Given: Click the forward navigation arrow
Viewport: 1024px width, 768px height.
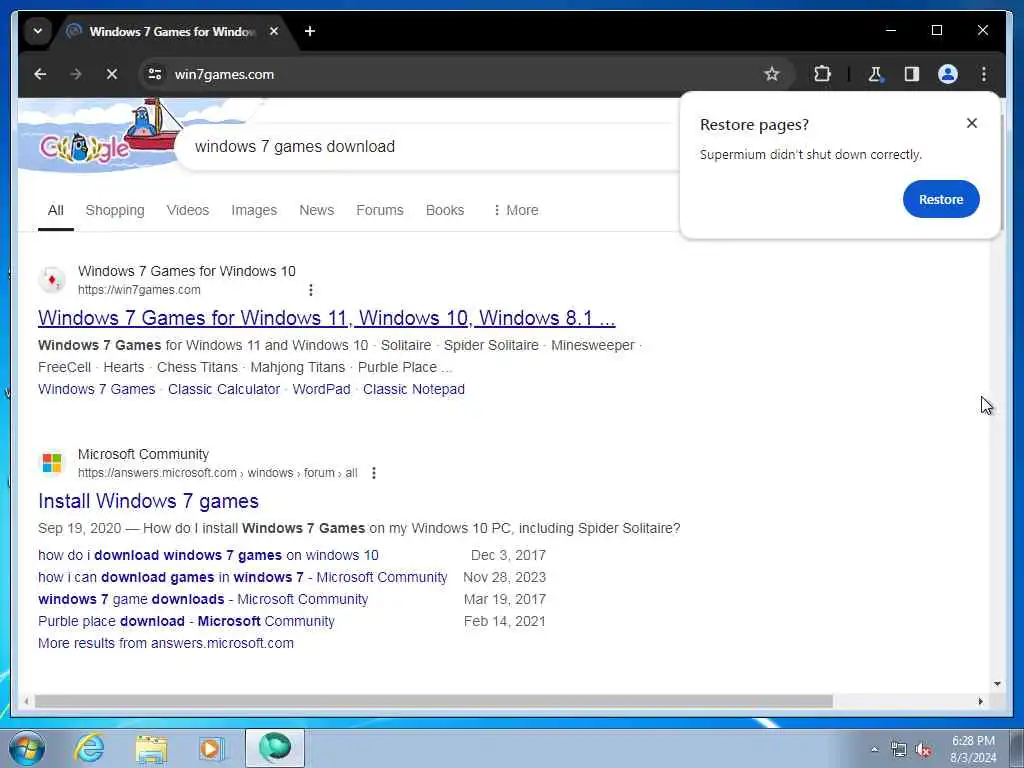Looking at the screenshot, I should coord(76,74).
